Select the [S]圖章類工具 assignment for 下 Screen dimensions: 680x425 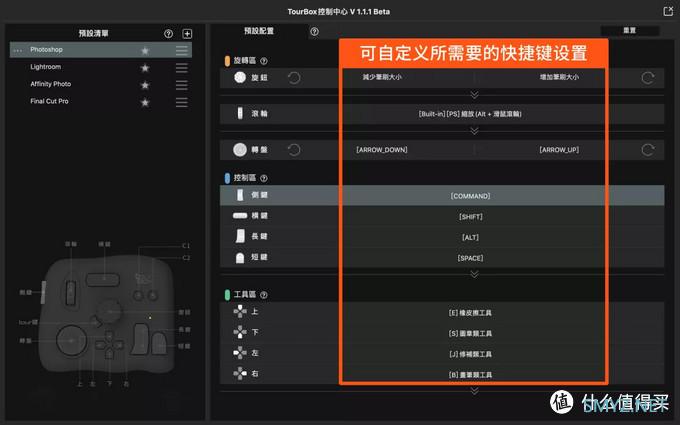(470, 333)
